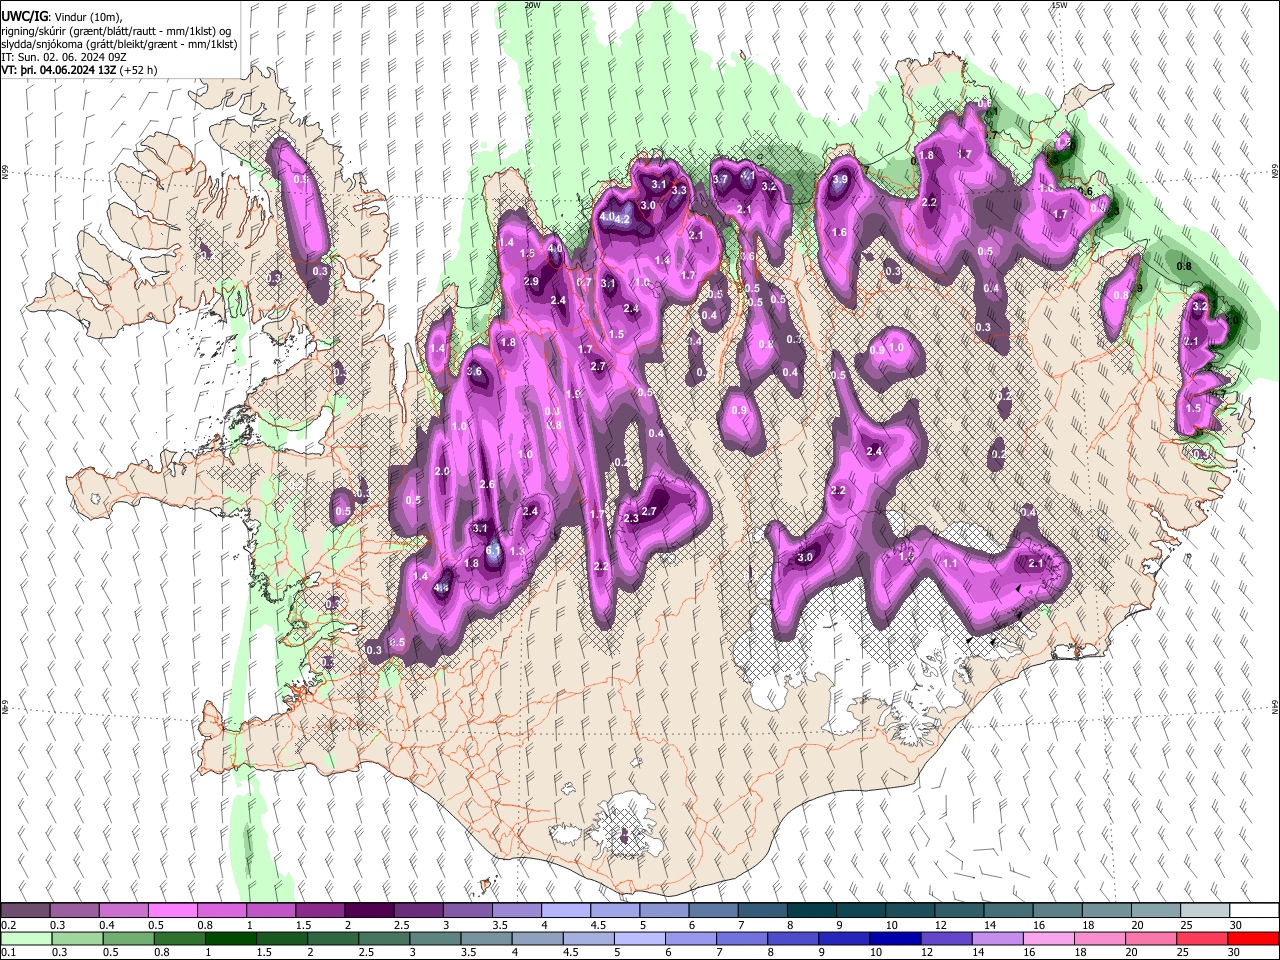
Task: Click the 1.9 precipitation value on the map
Action: coord(573,395)
